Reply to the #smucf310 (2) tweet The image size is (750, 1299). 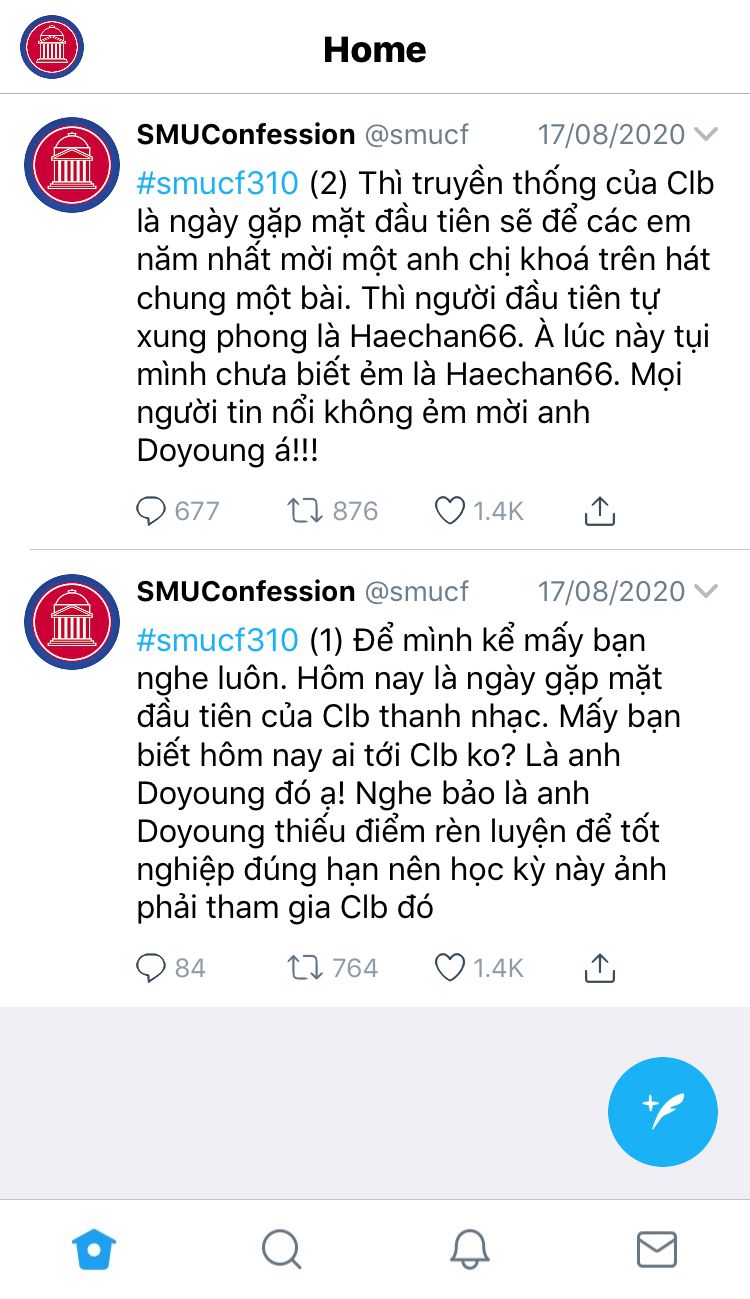tap(150, 511)
